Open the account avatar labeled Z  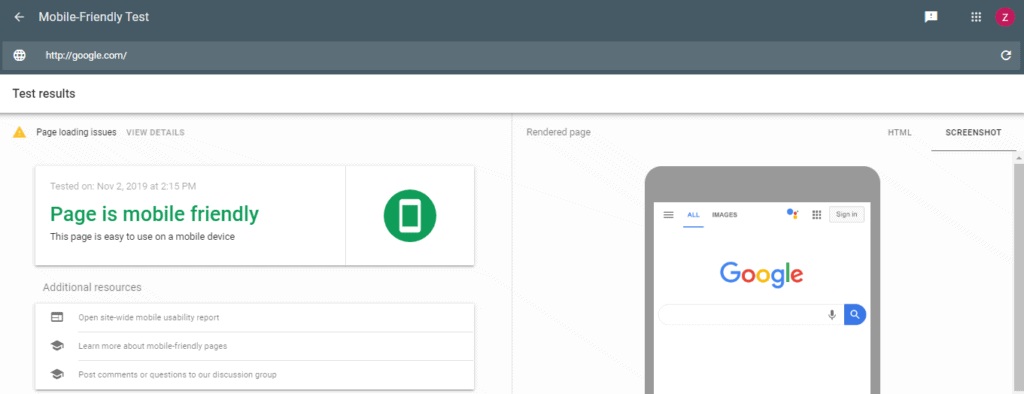[x=1004, y=17]
